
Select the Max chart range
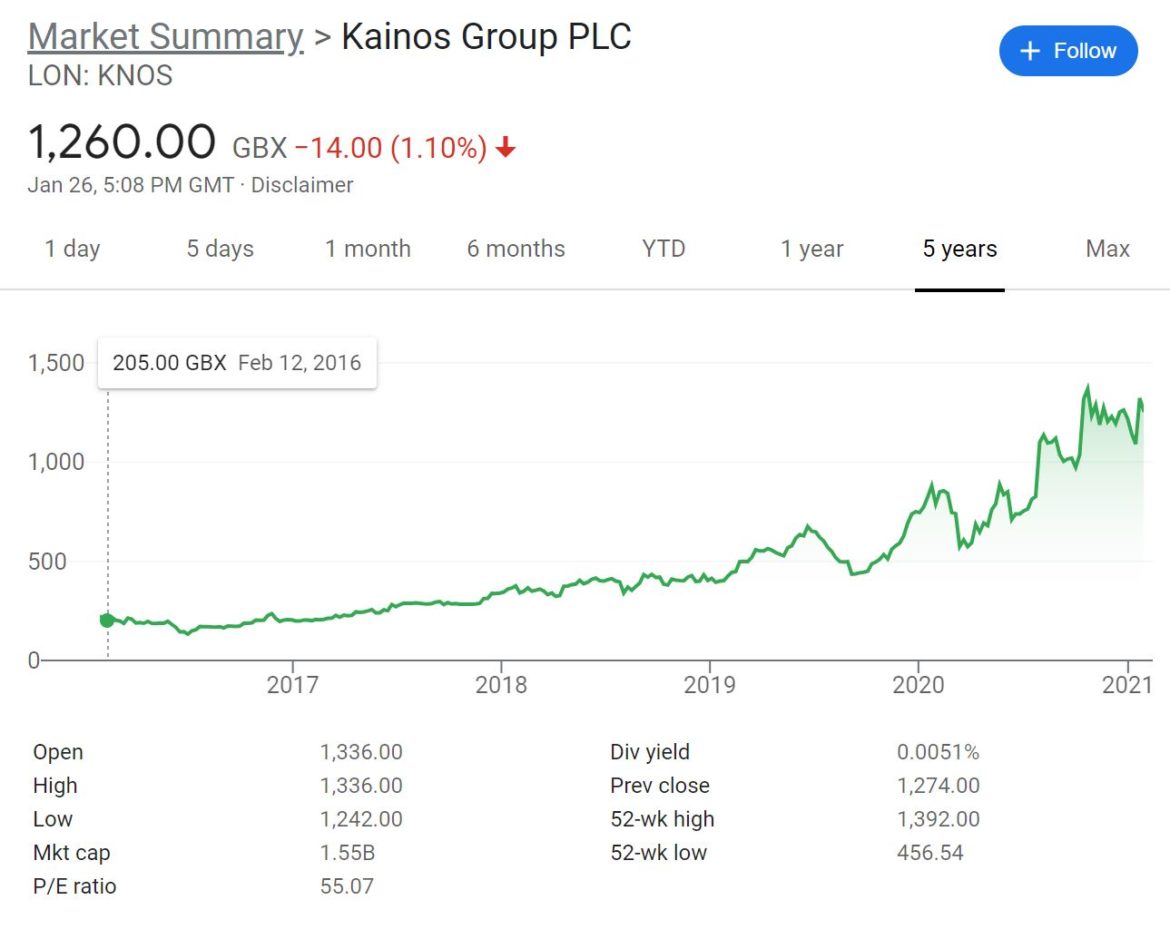click(x=1107, y=249)
